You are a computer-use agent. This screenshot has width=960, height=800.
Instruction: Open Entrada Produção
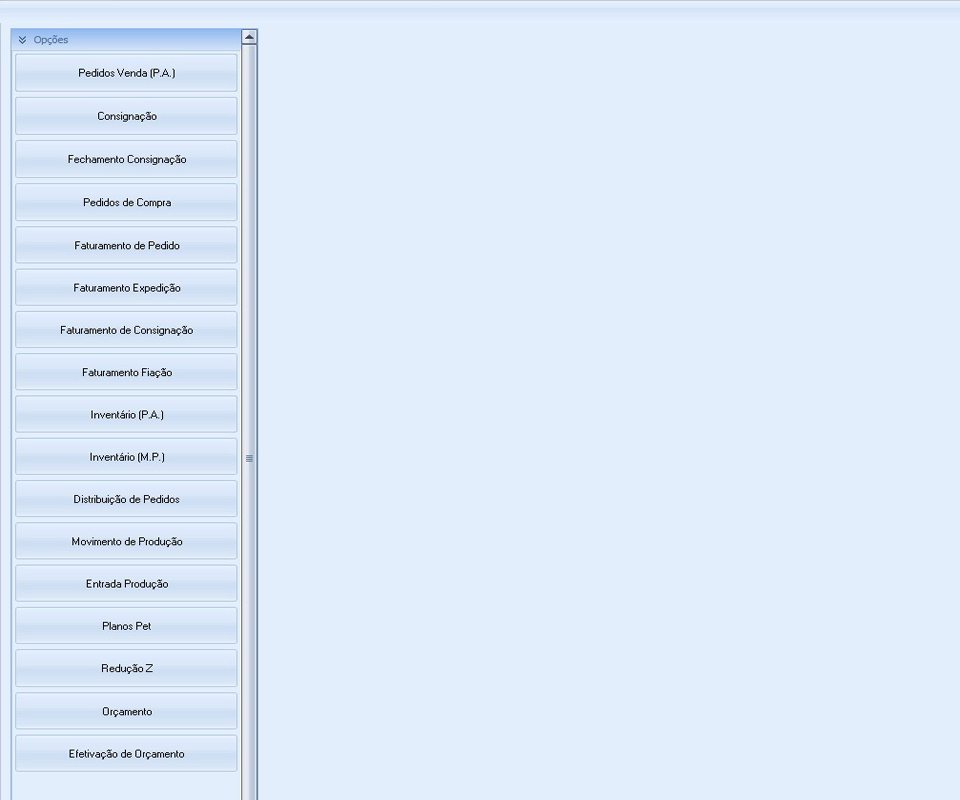tap(127, 584)
